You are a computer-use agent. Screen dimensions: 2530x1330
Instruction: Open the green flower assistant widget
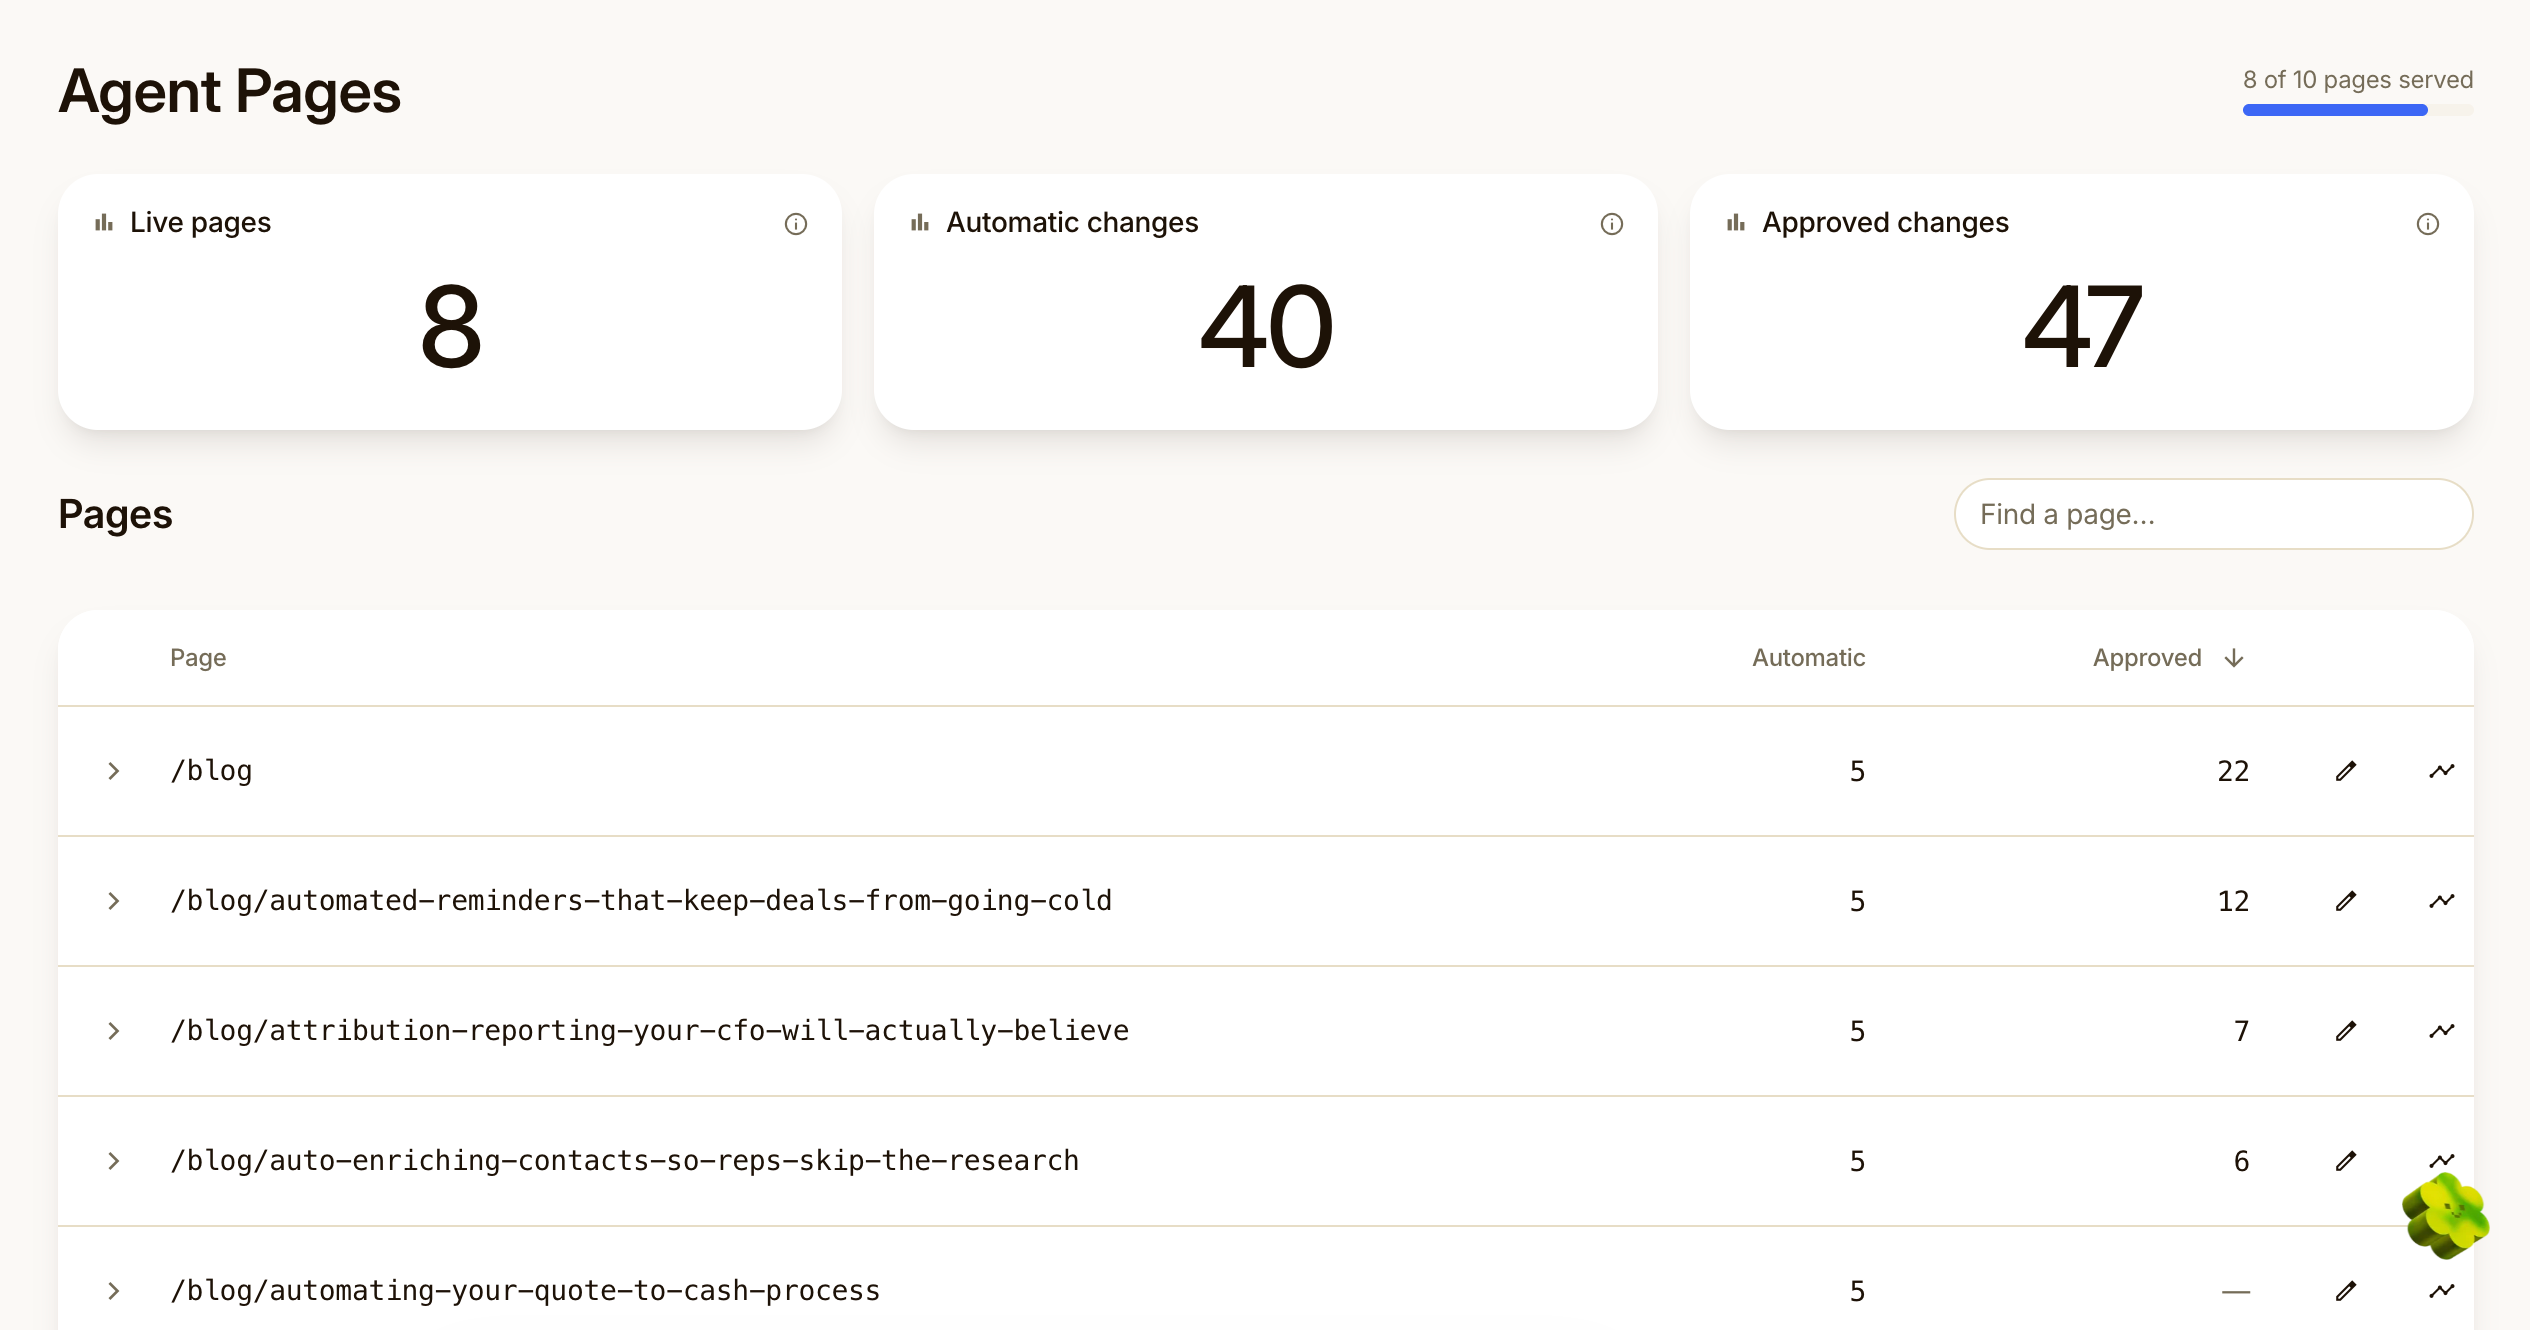tap(2446, 1216)
